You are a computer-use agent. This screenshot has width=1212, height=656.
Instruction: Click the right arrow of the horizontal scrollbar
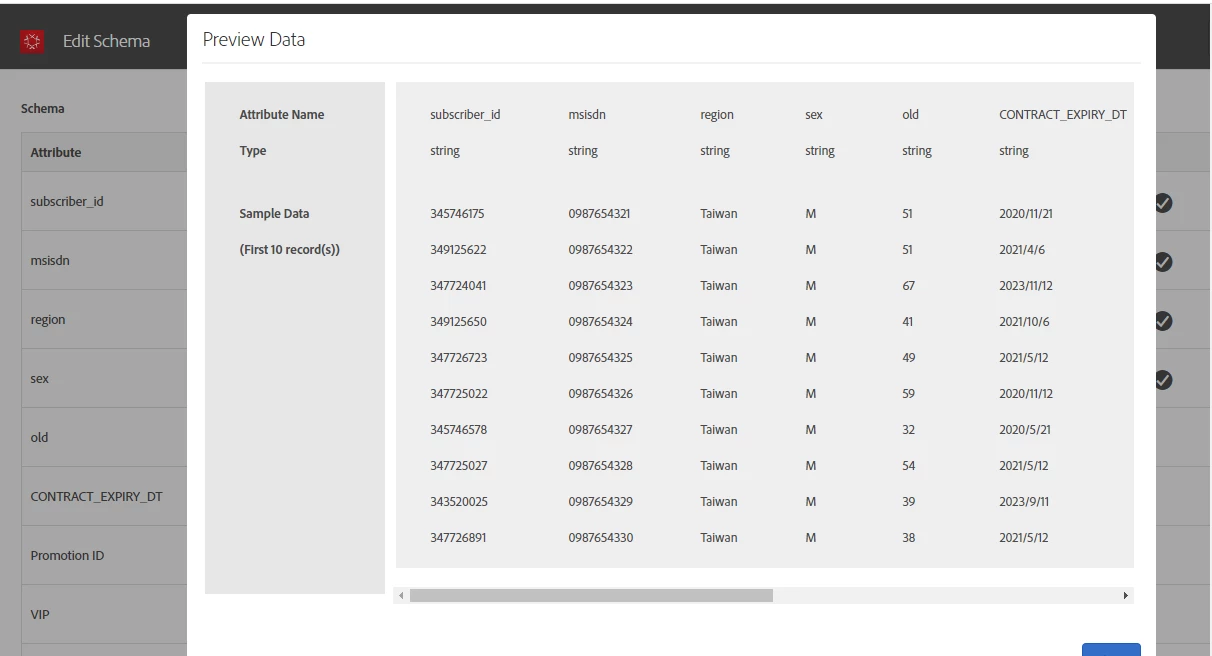1126,596
